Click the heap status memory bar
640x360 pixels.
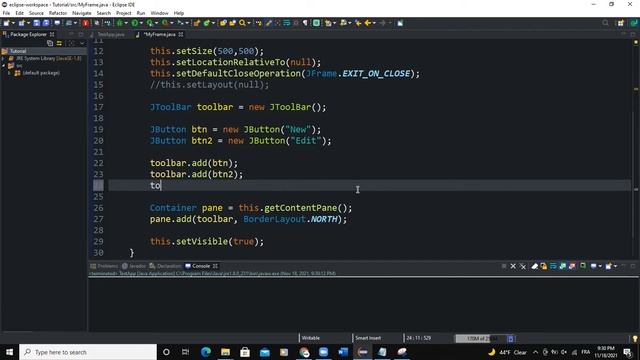tap(480, 338)
